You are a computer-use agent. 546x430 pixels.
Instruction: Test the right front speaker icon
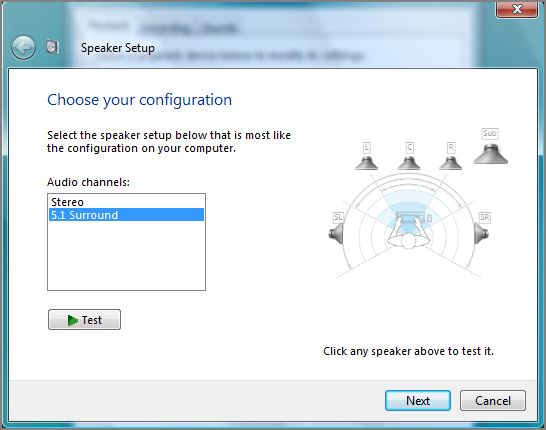(451, 163)
